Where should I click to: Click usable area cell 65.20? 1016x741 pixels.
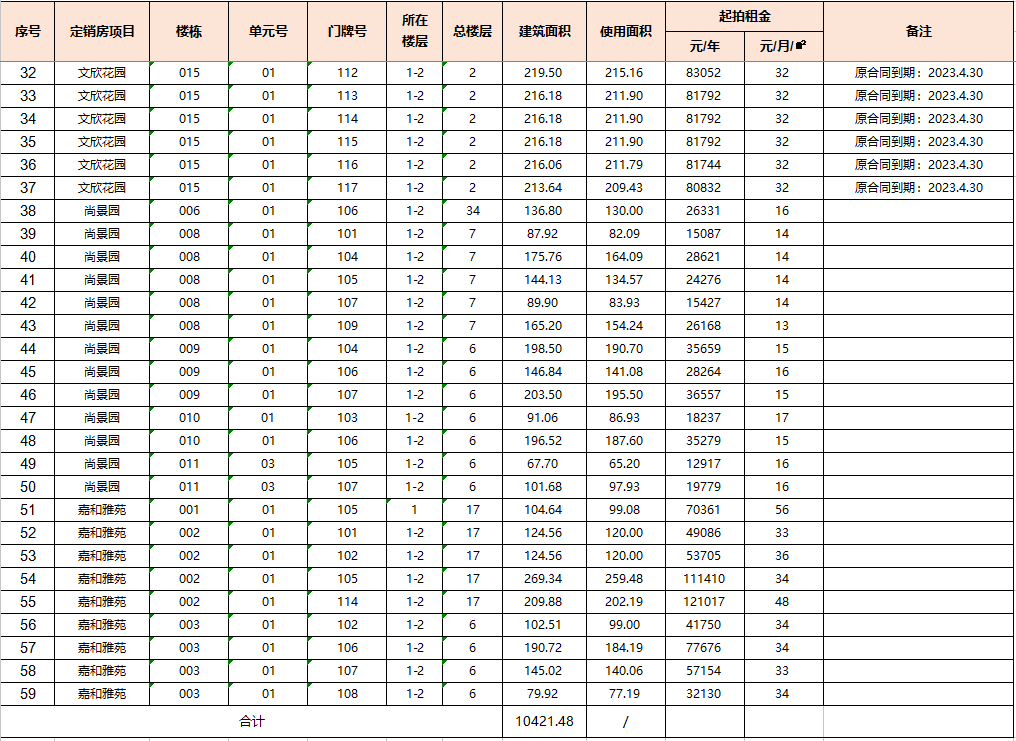coord(625,464)
